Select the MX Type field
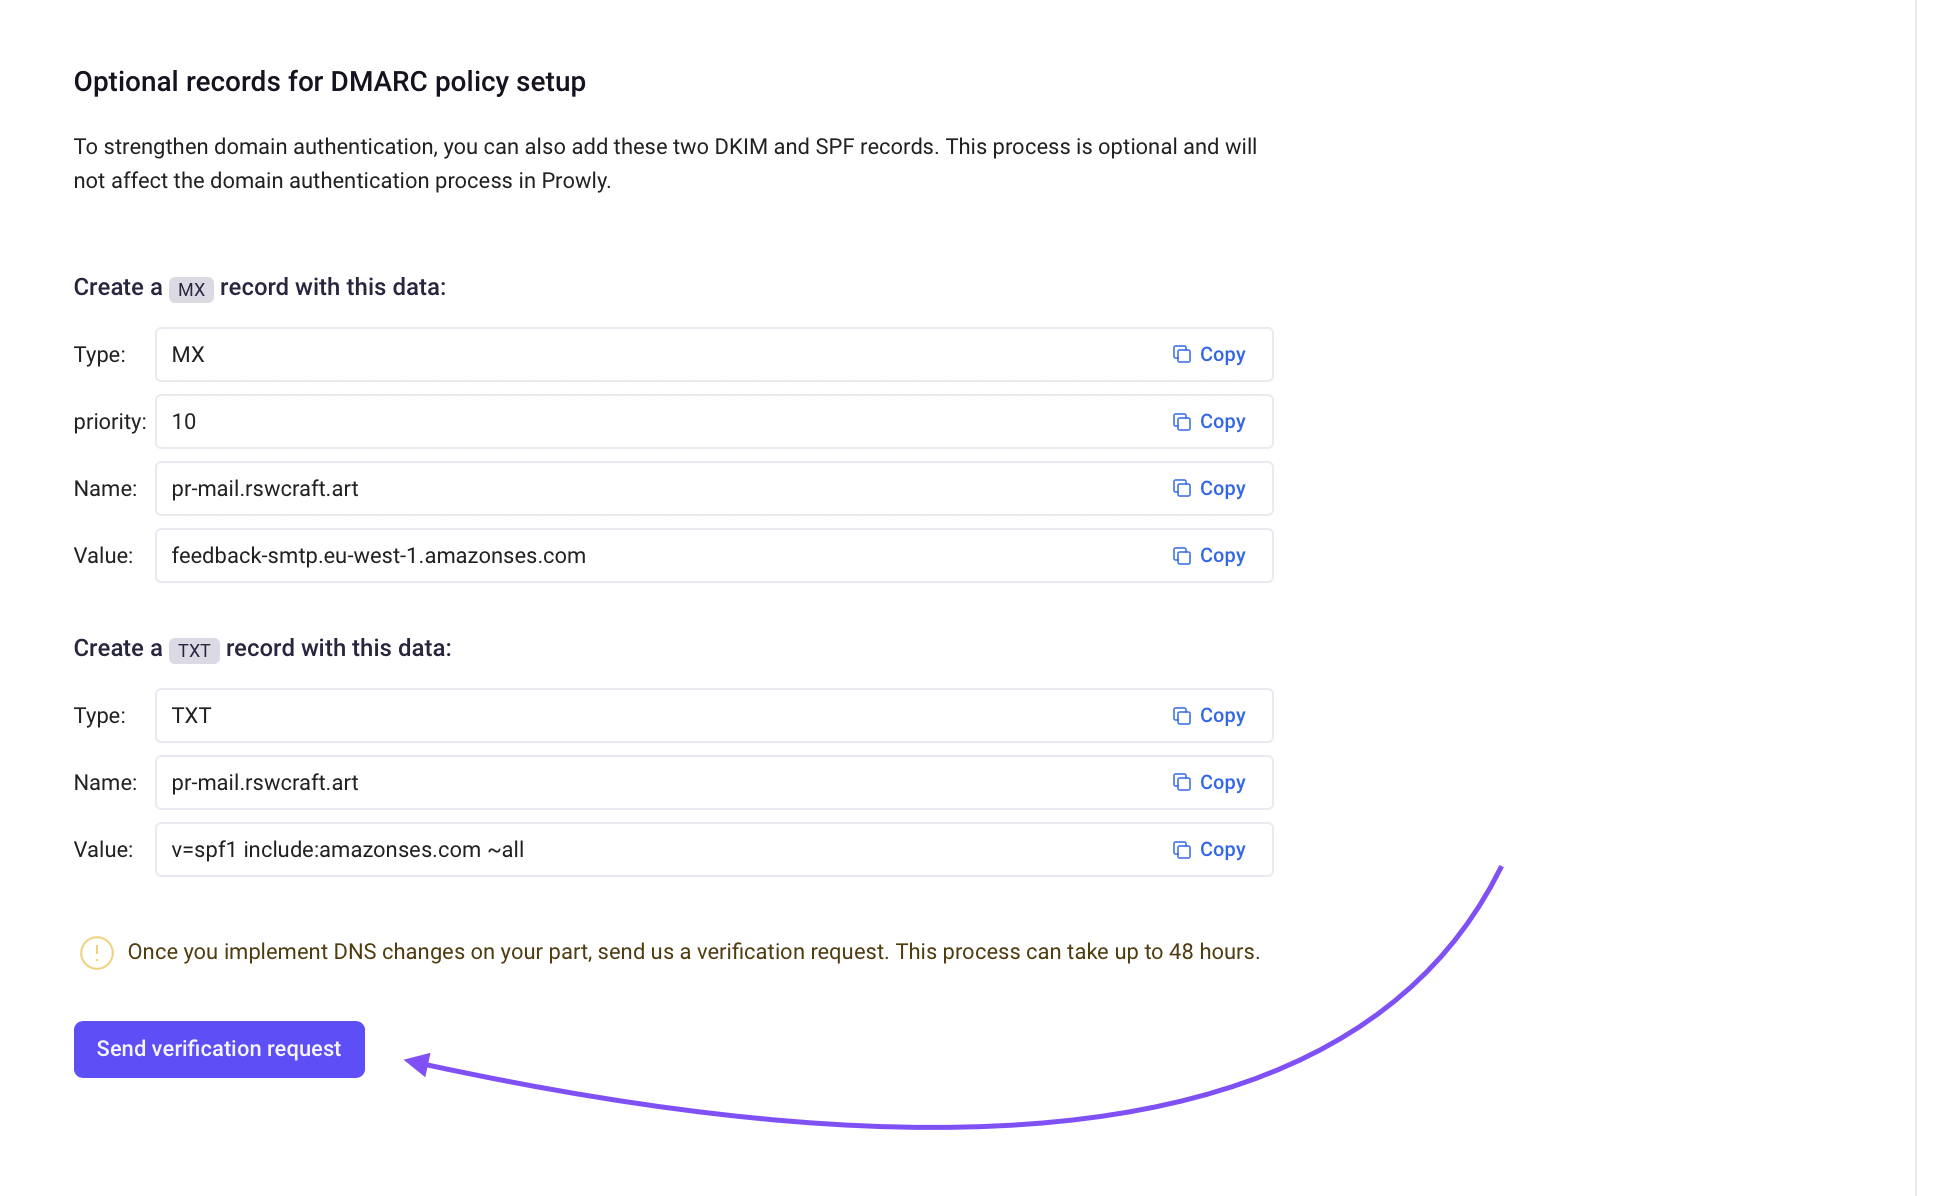 pos(714,355)
